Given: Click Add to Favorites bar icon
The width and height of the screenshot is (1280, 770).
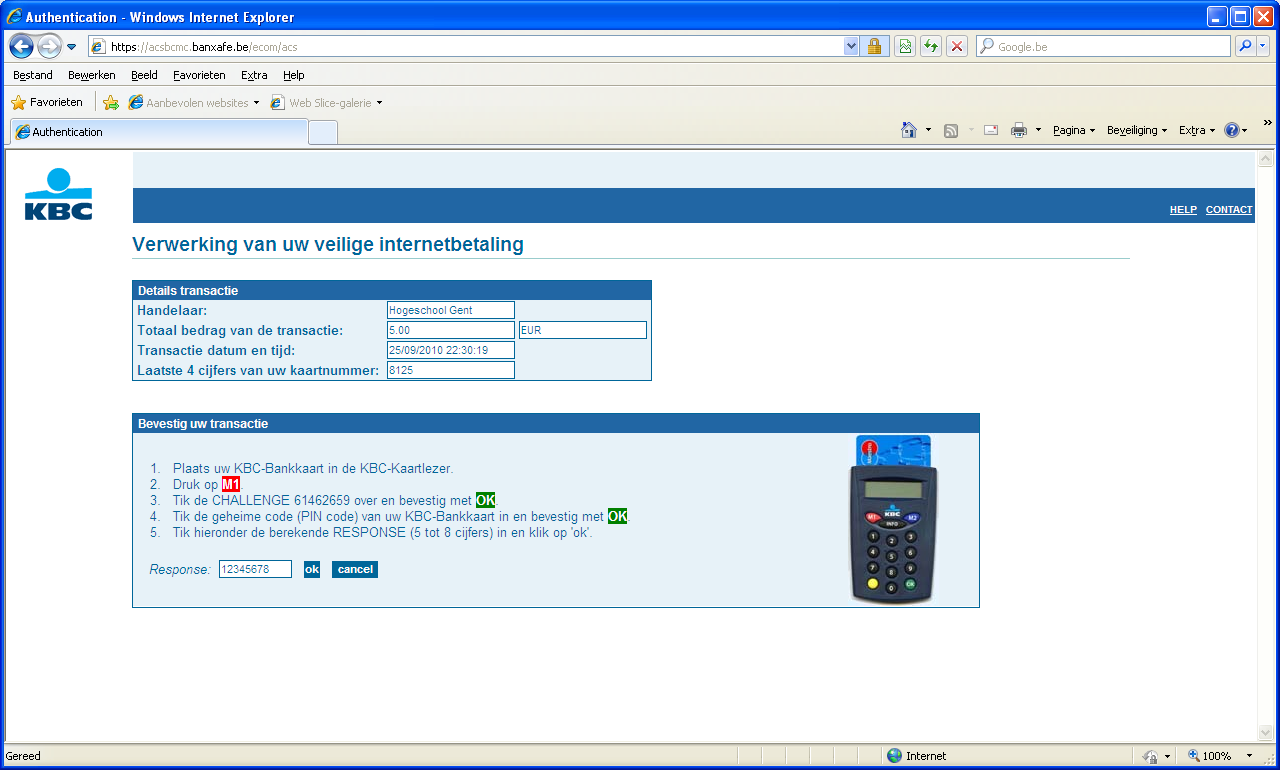Looking at the screenshot, I should pyautogui.click(x=111, y=102).
